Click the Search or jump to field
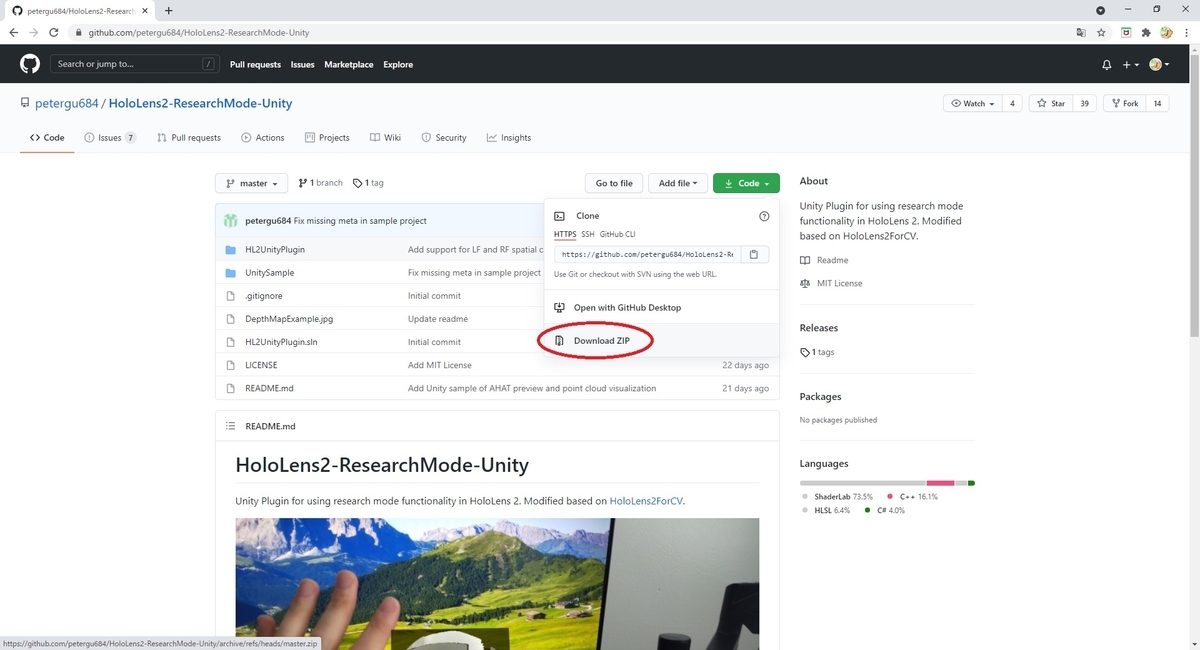1200x650 pixels. pos(134,64)
